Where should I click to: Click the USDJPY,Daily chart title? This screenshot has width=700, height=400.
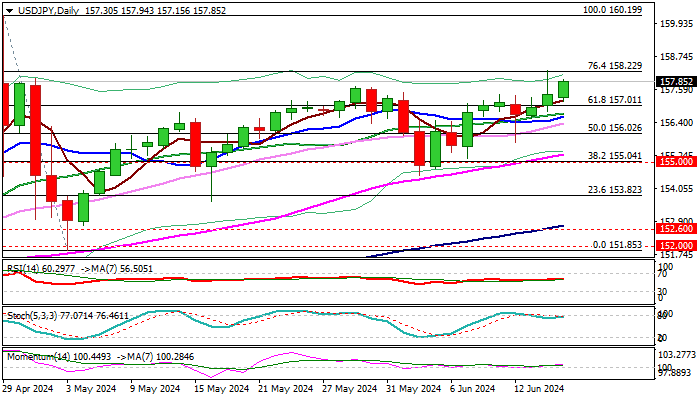coord(40,7)
